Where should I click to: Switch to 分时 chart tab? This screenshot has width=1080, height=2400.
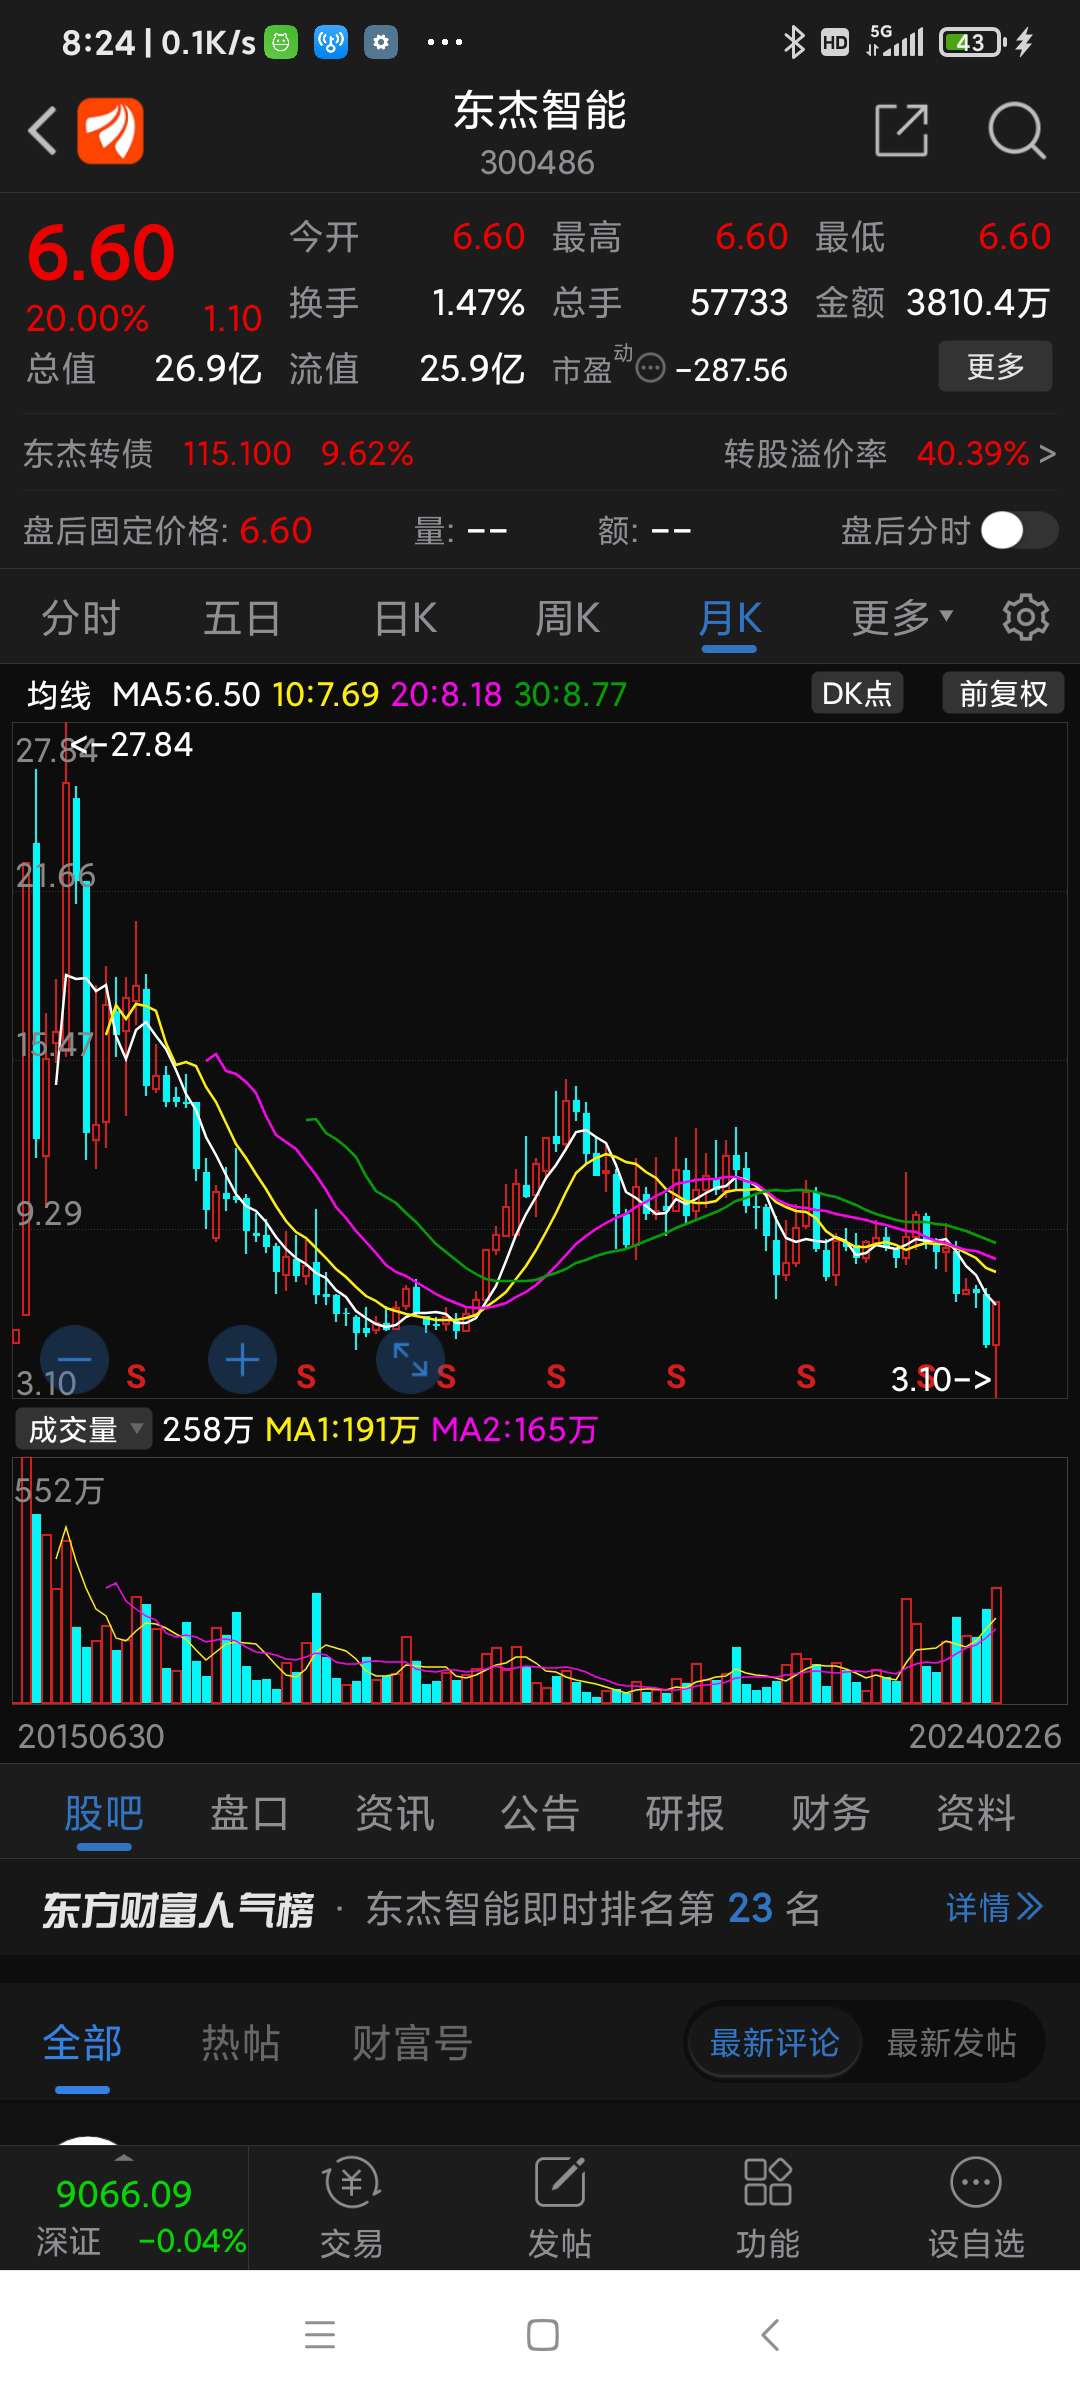pos(80,618)
